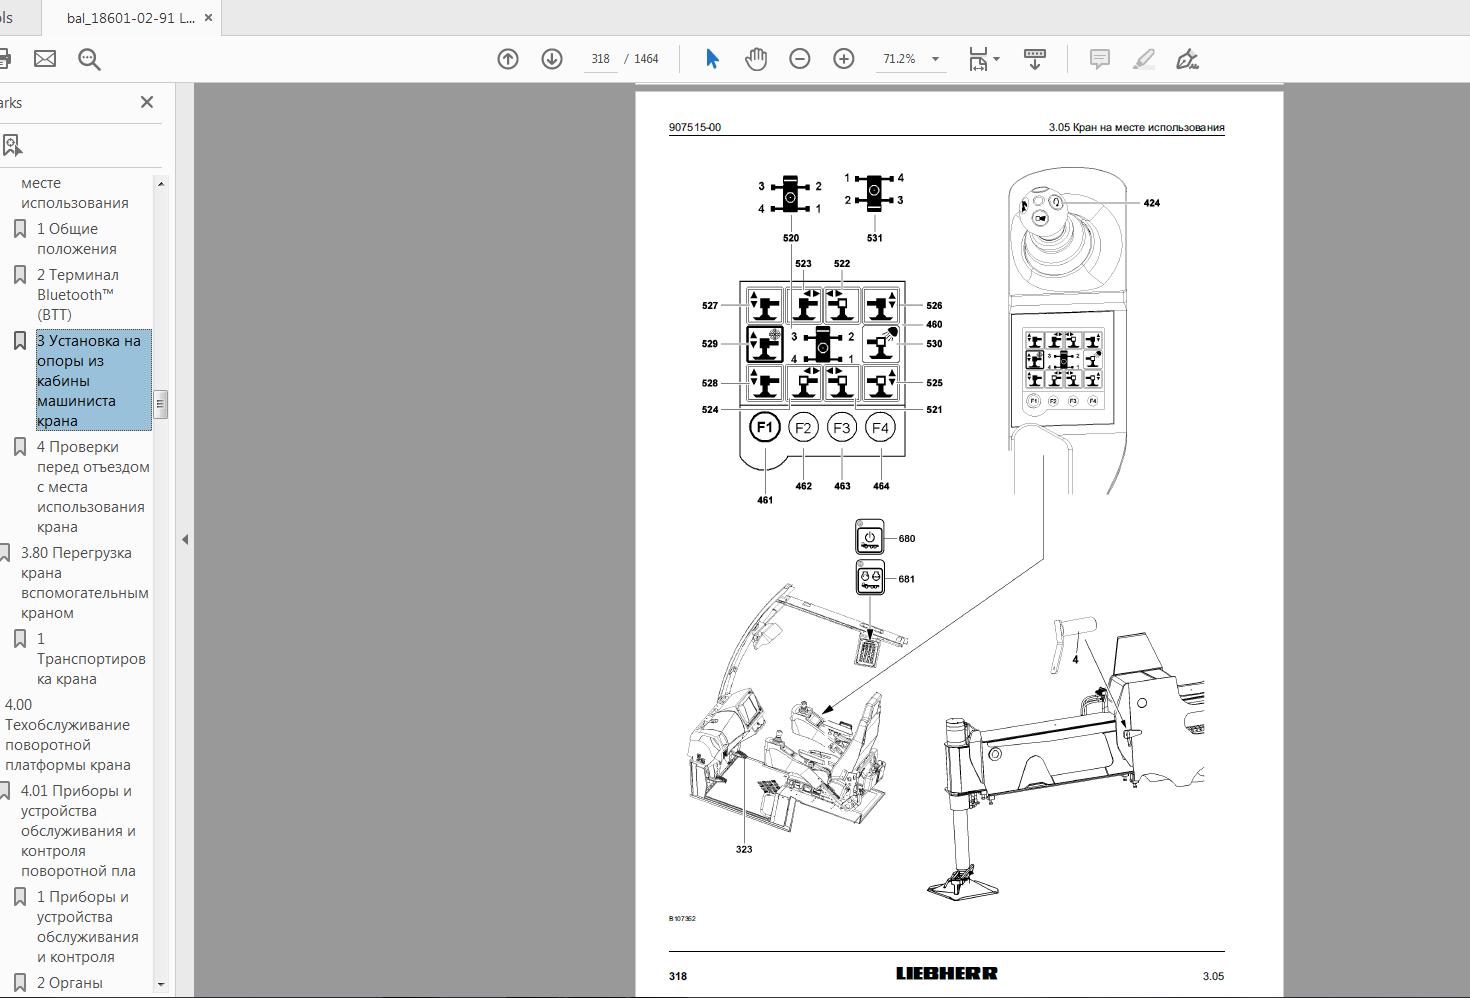1470x998 pixels.
Task: Click the Fill & Sign pen icon
Action: click(1189, 58)
